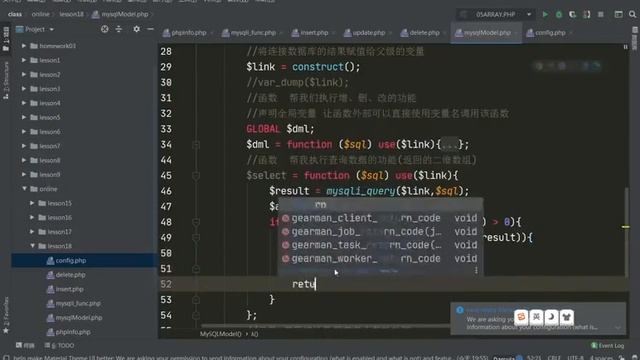
Task: Choose gearman_job_ completion suggestion
Action: tap(380, 231)
